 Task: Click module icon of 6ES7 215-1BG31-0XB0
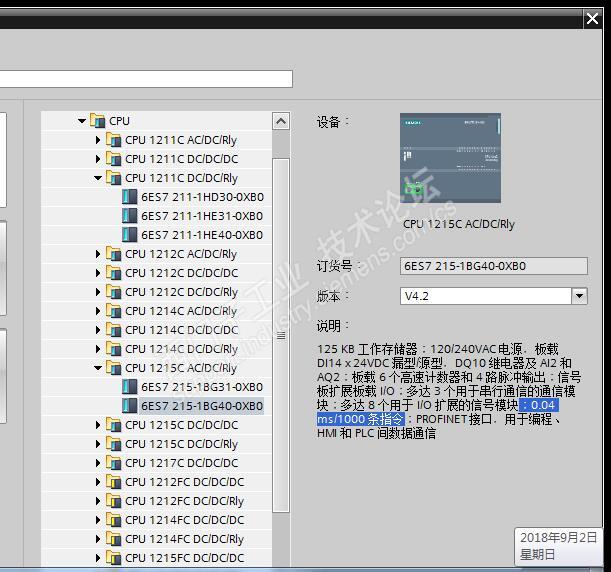130,387
